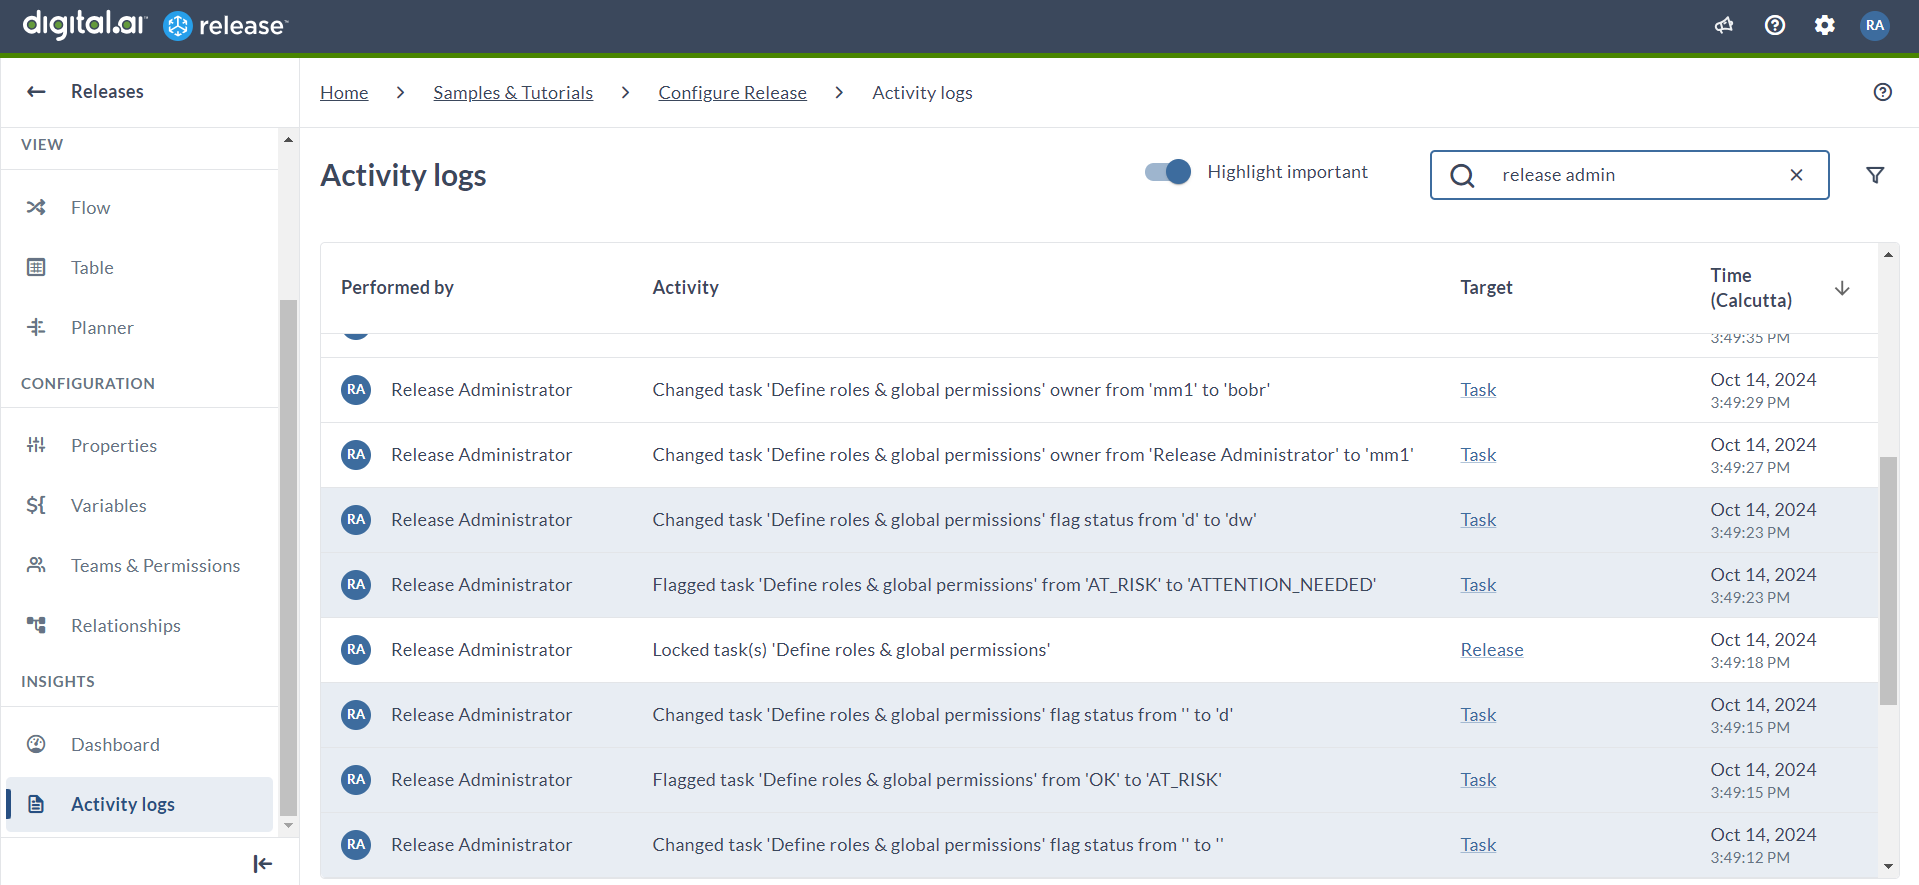
Task: Open Task link for owner 'mm1' to 'bobr'
Action: 1478,390
